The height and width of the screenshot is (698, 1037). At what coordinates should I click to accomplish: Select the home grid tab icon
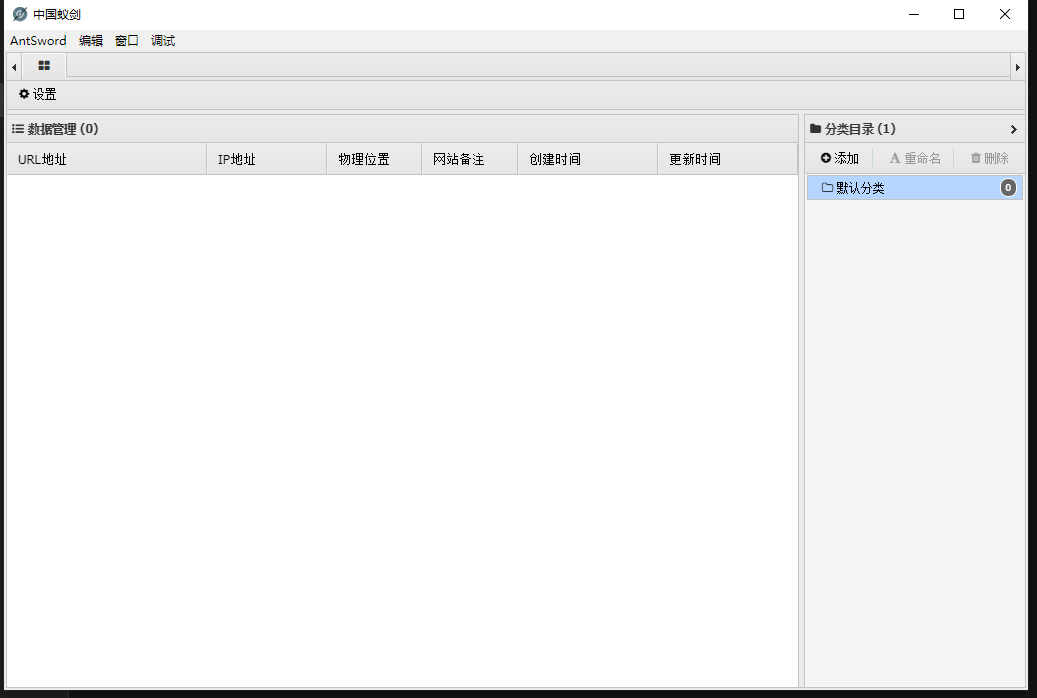click(44, 65)
